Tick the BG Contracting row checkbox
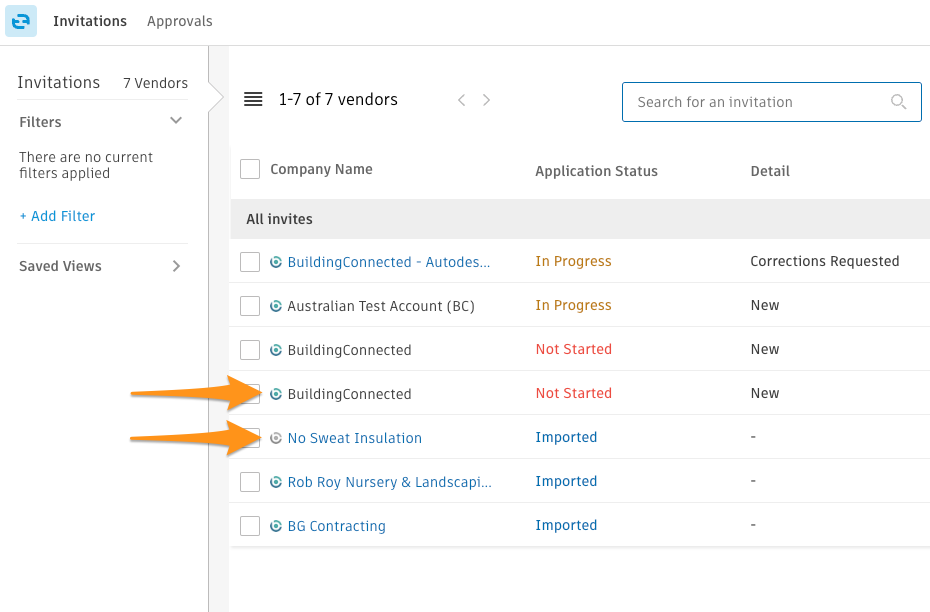Image resolution: width=930 pixels, height=612 pixels. [x=250, y=526]
